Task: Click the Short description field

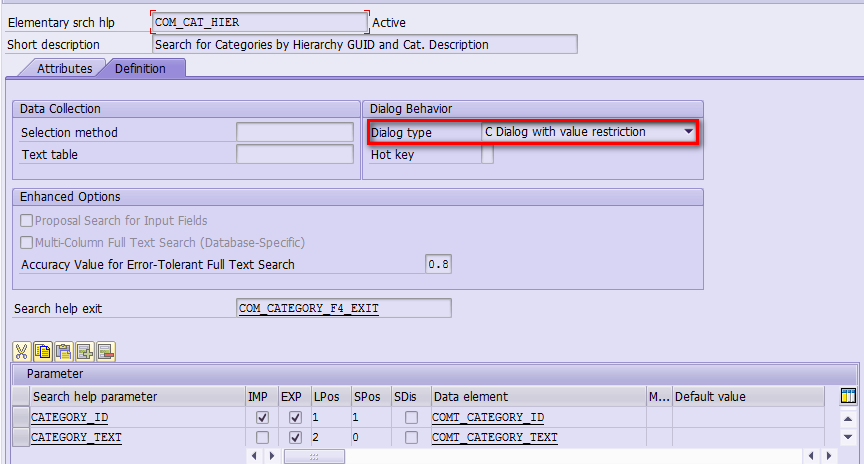Action: [365, 44]
